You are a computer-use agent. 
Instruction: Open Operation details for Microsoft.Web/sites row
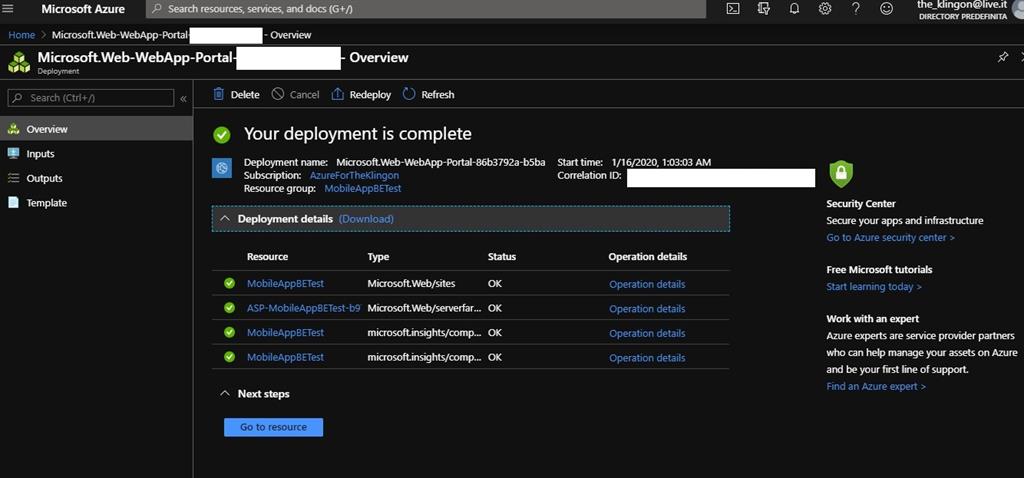point(647,284)
